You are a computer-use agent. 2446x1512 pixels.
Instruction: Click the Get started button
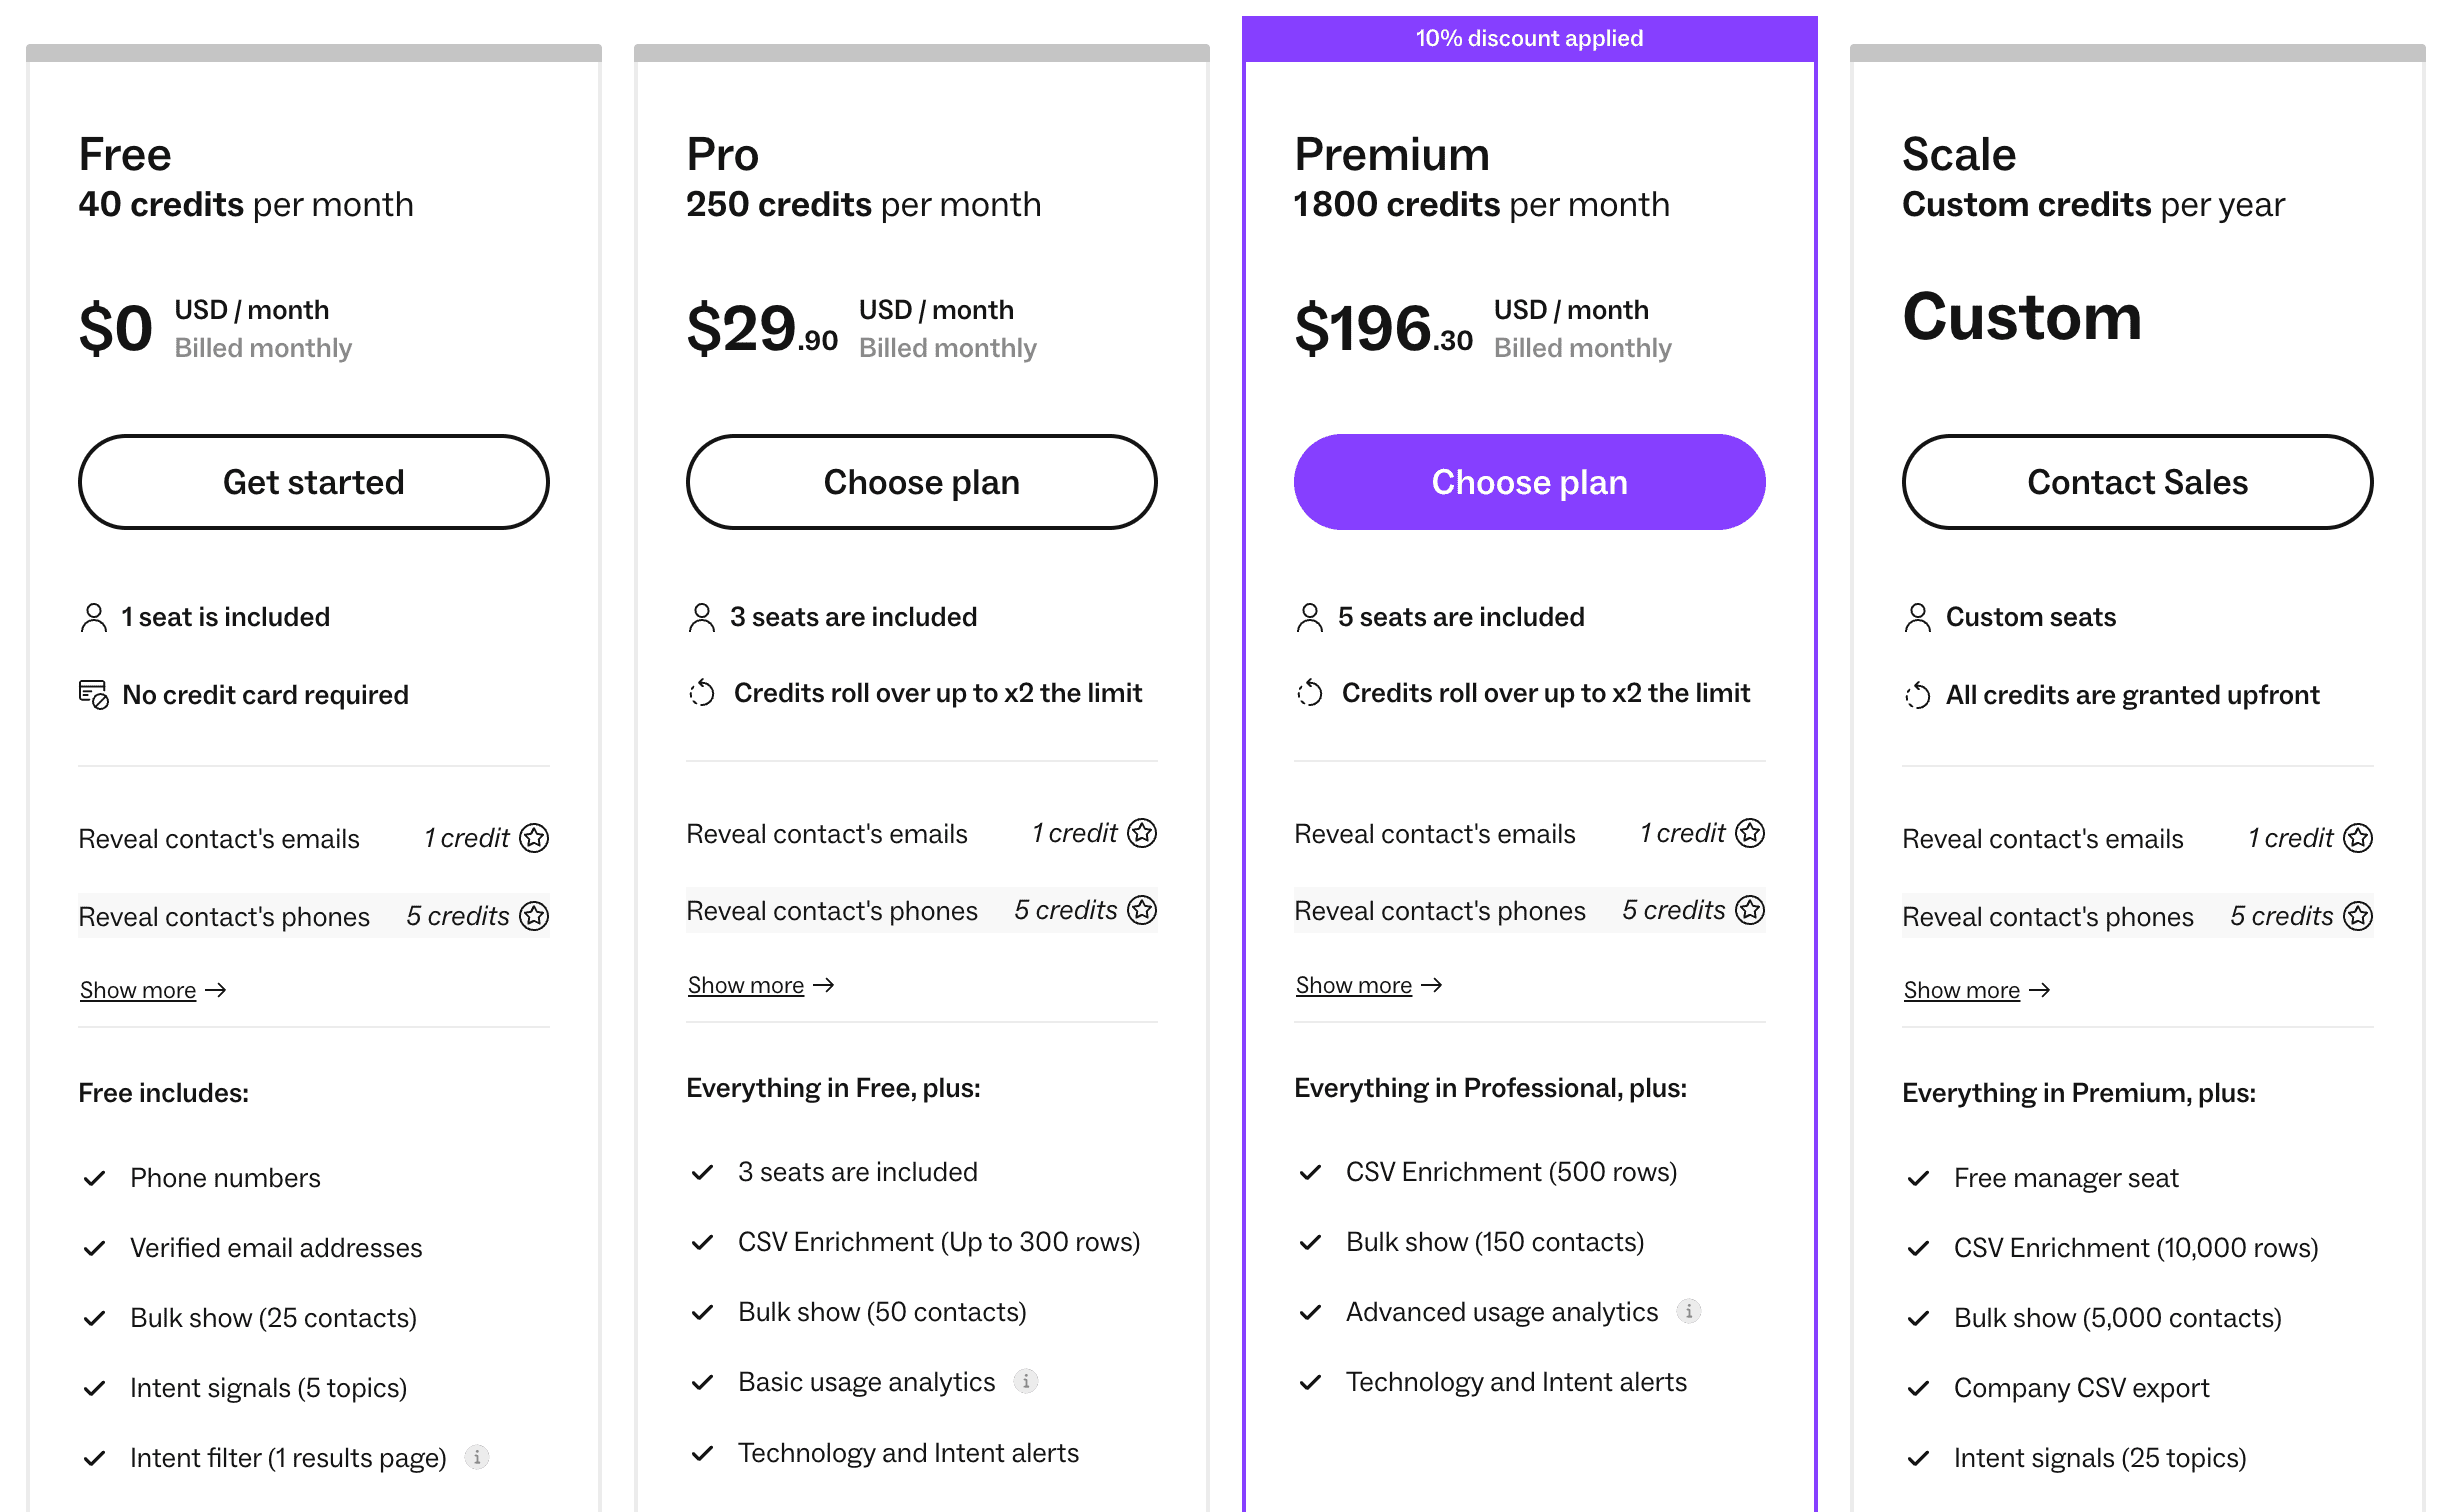click(314, 482)
